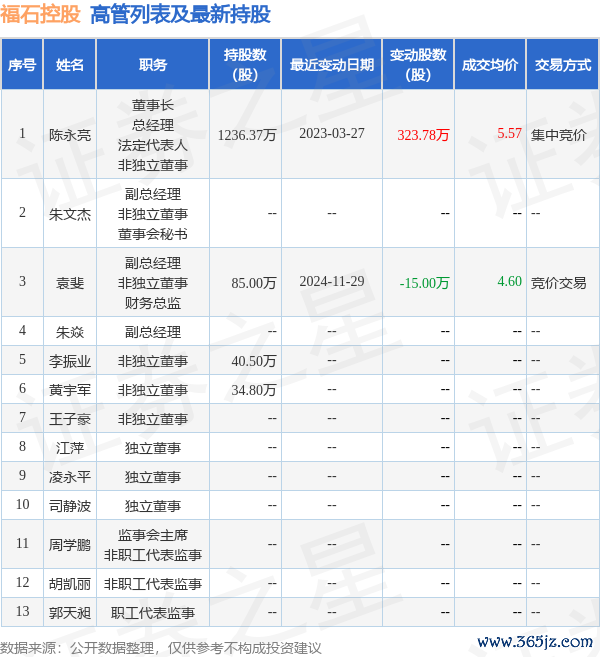Click 董事会秘书 in 朱文杰's row
Image resolution: width=600 pixels, height=657 pixels.
click(153, 234)
